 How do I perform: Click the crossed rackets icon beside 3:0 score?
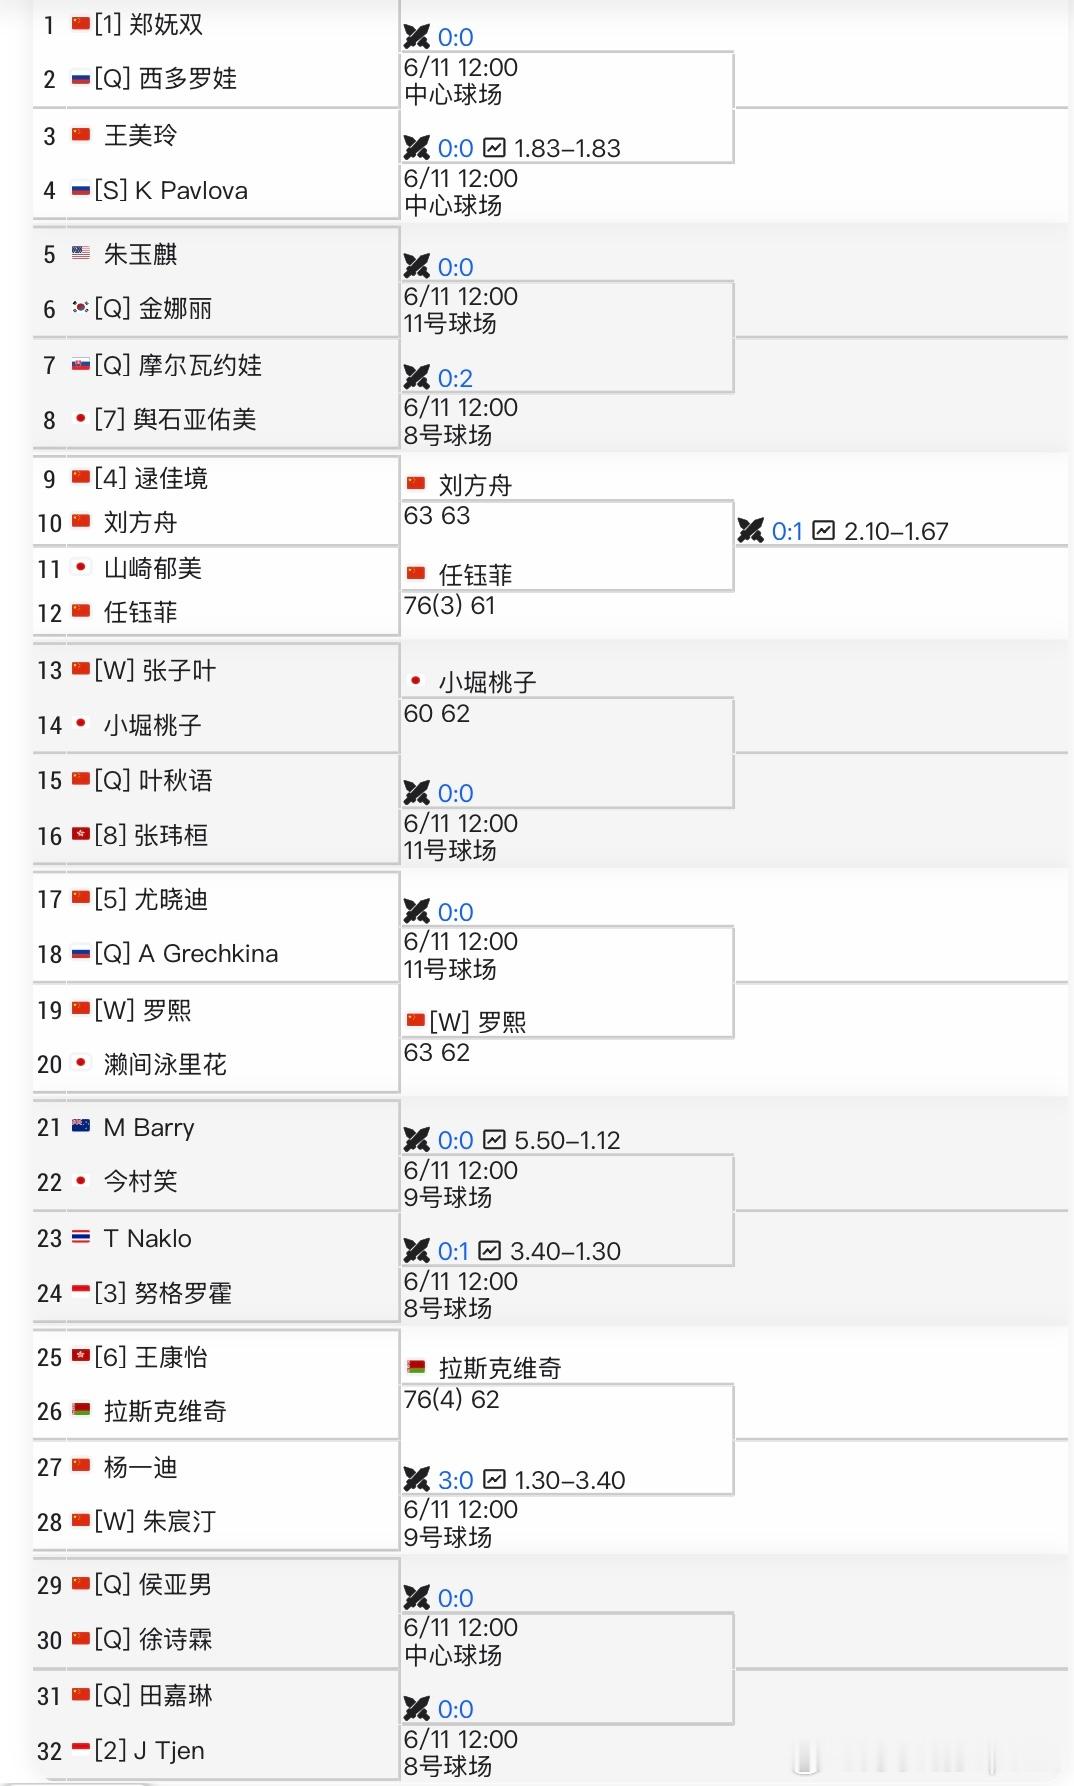pos(417,1479)
